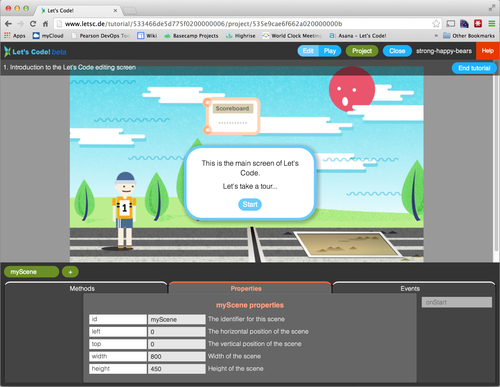Open Apps bookmarks shortcut

[15, 36]
